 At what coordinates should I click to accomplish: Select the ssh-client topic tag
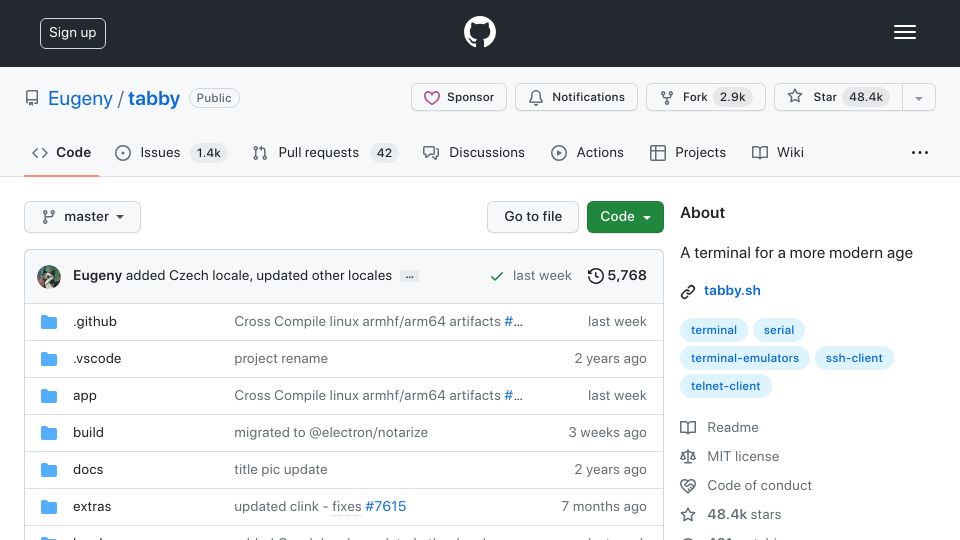coord(854,358)
